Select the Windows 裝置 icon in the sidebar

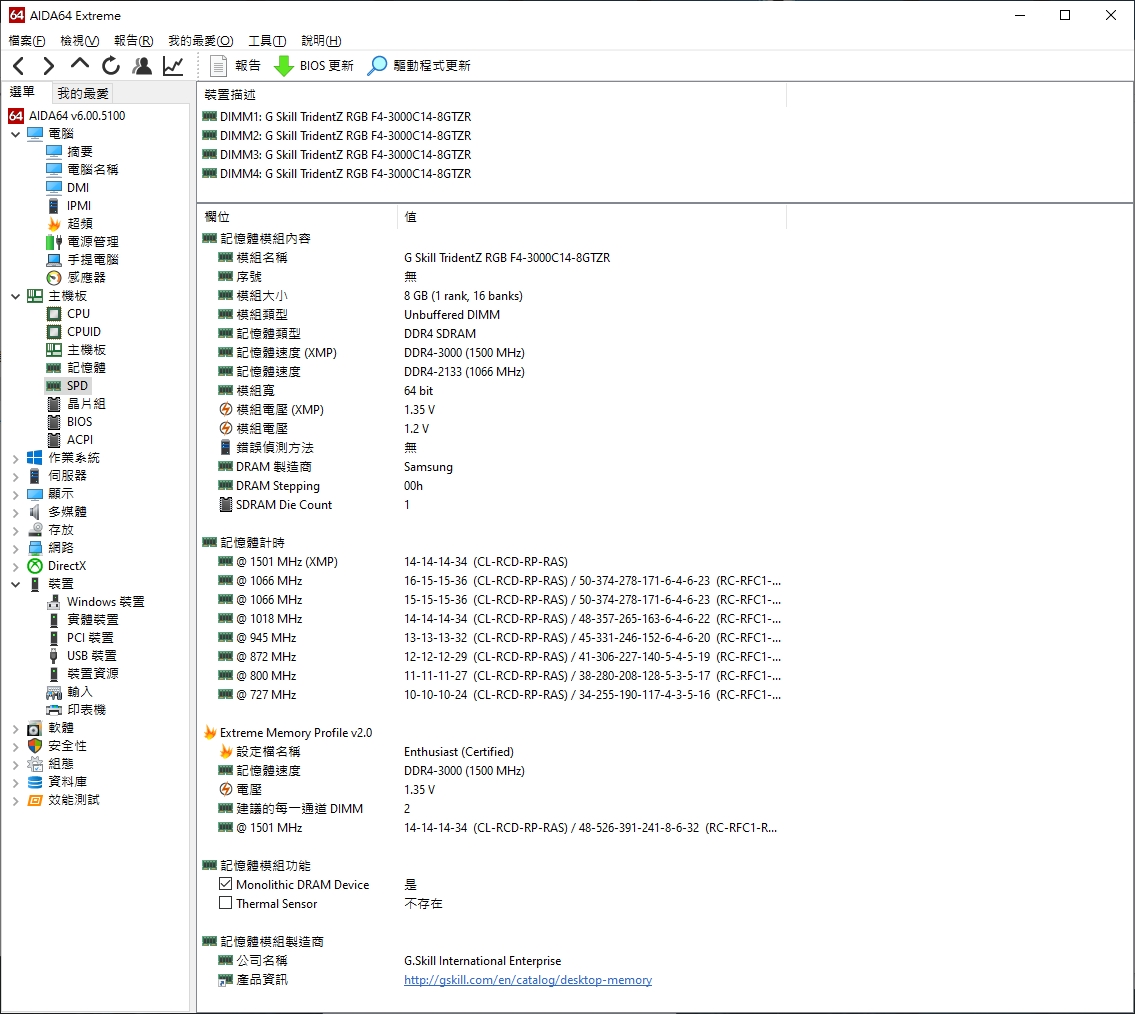click(x=54, y=602)
